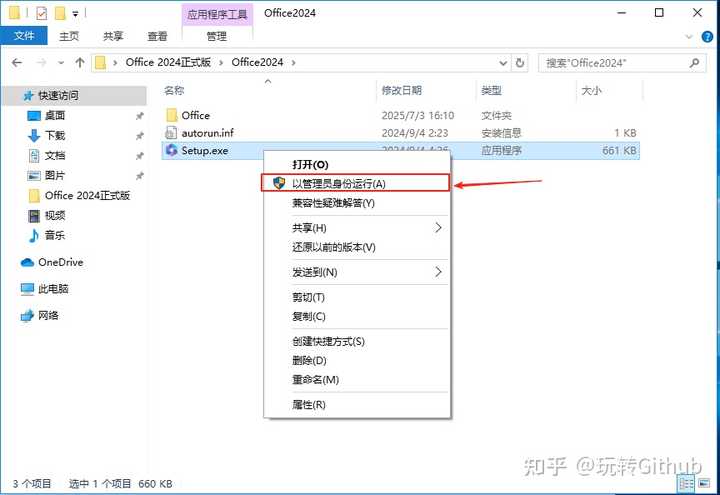Choose 兼容性疑难解答(Y) in context menu
This screenshot has height=495, width=720.
pos(356,202)
